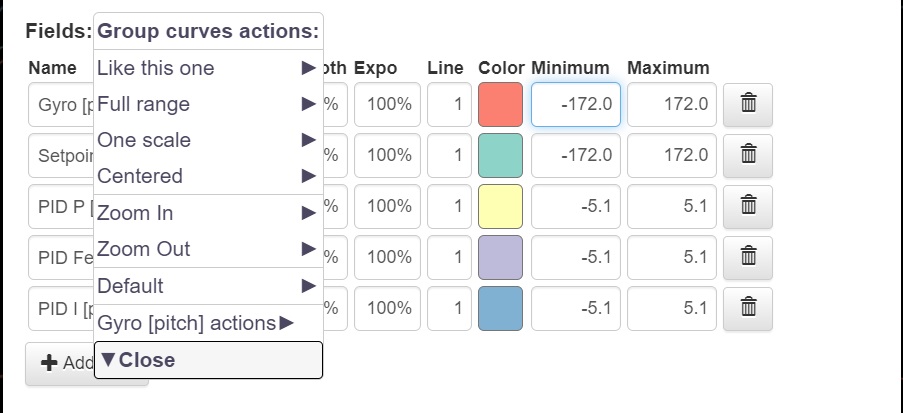Click the Add field button

[x=59, y=363]
